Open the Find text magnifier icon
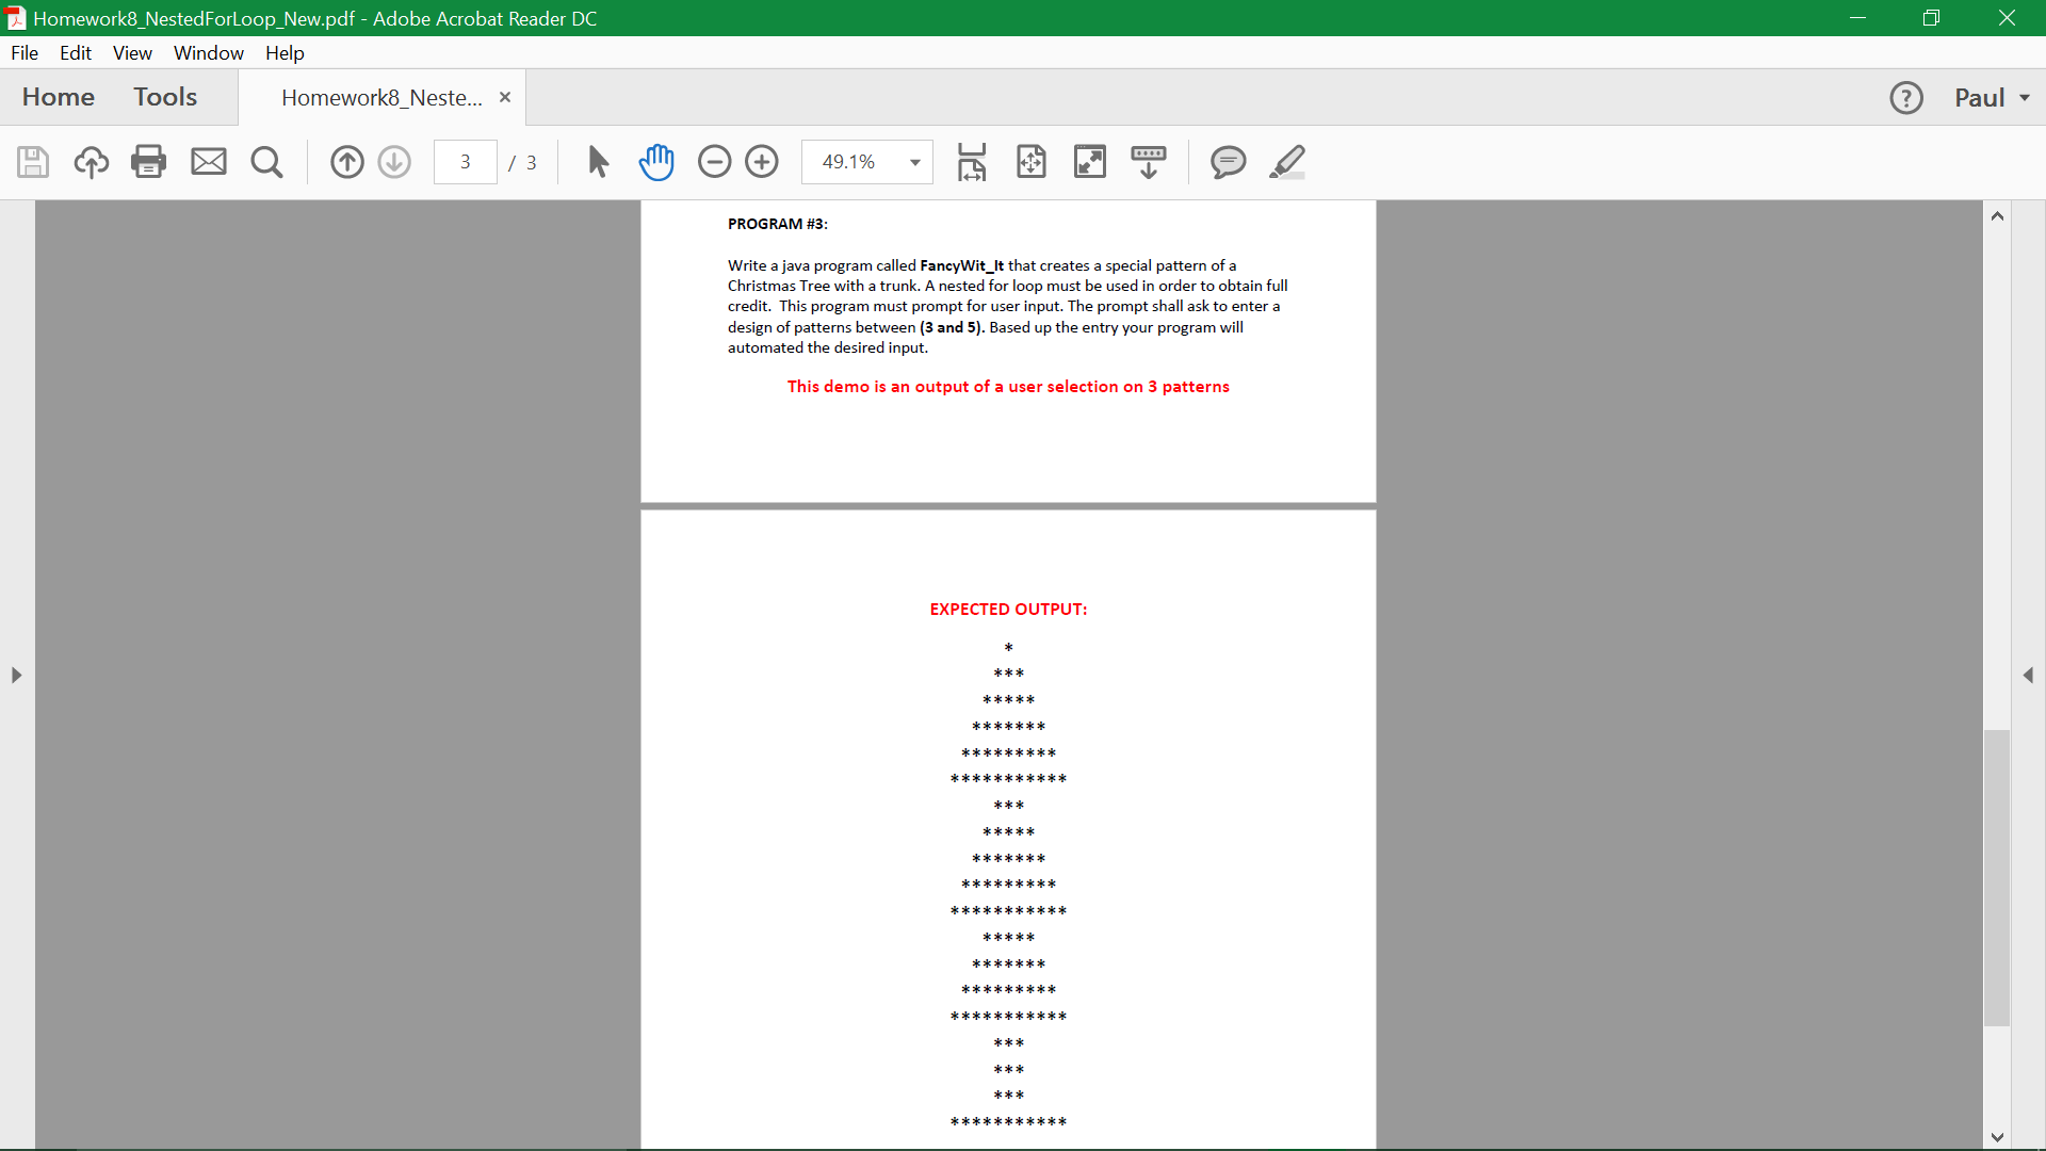The width and height of the screenshot is (2046, 1151). [x=266, y=162]
